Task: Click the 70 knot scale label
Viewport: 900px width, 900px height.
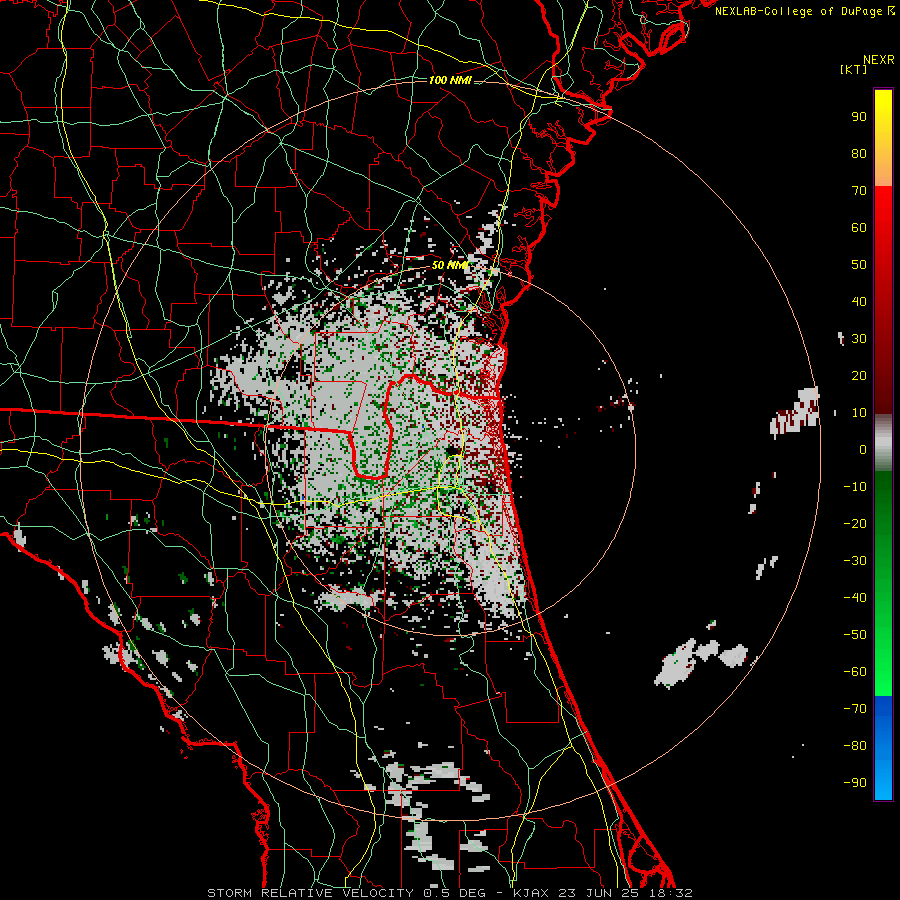Action: (859, 191)
